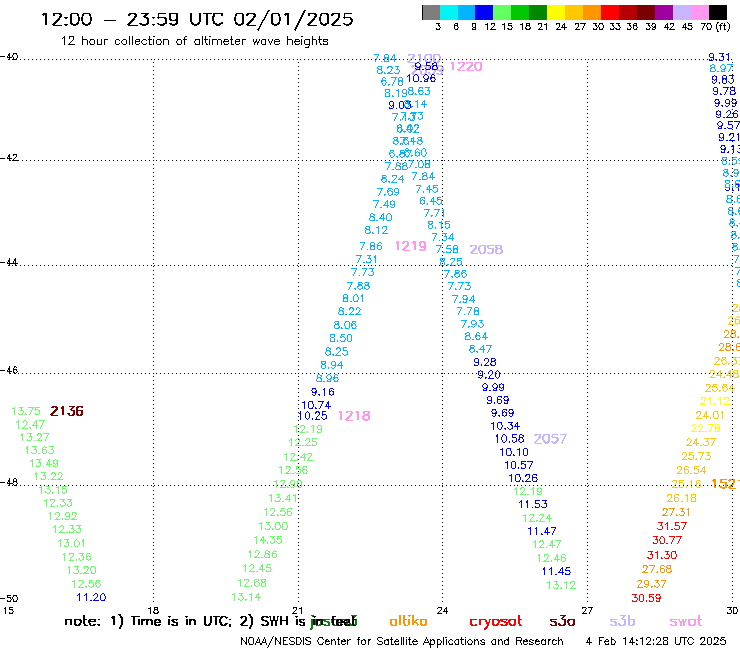Click the latitude axis label '-46'

(x=9, y=370)
